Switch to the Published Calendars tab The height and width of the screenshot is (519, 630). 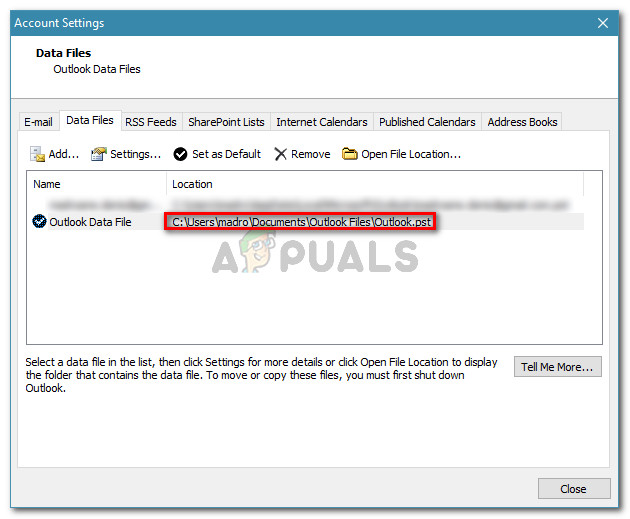[427, 122]
